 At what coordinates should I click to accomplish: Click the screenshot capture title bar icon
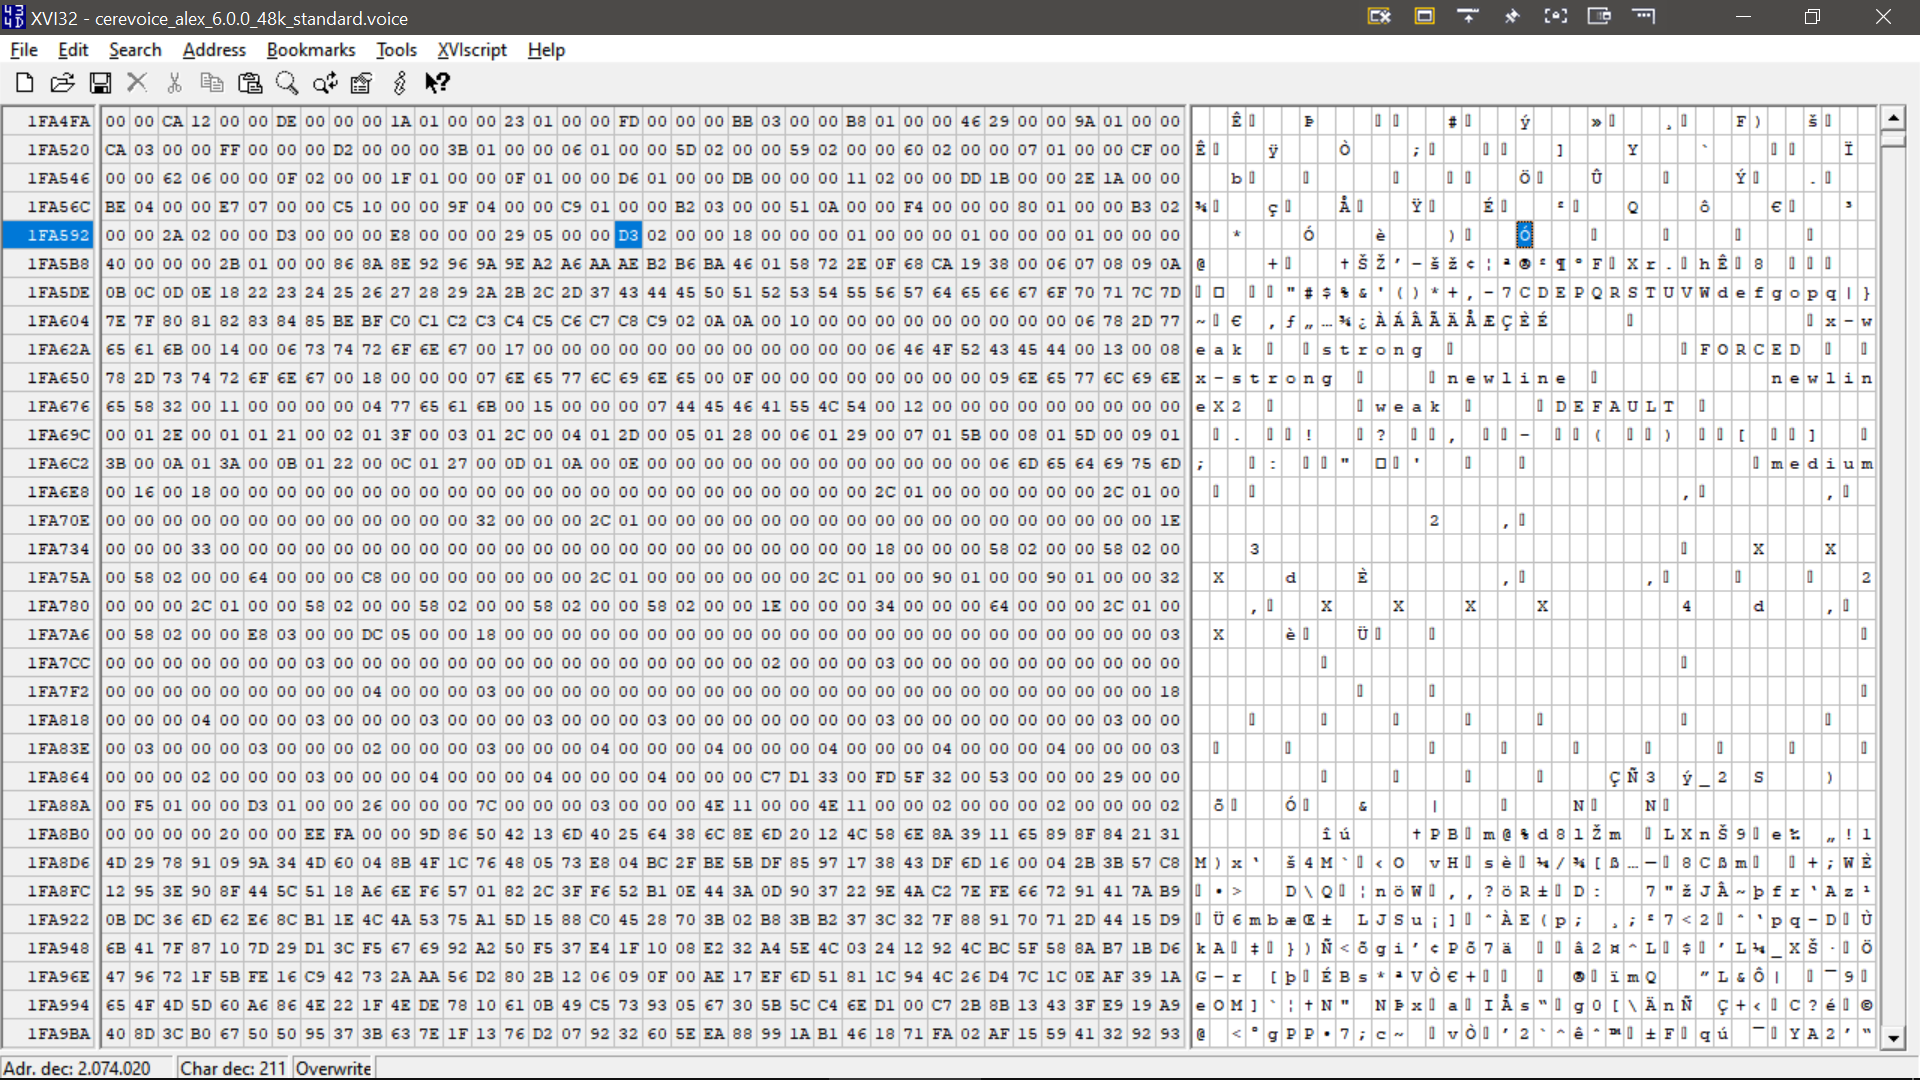click(x=1555, y=16)
